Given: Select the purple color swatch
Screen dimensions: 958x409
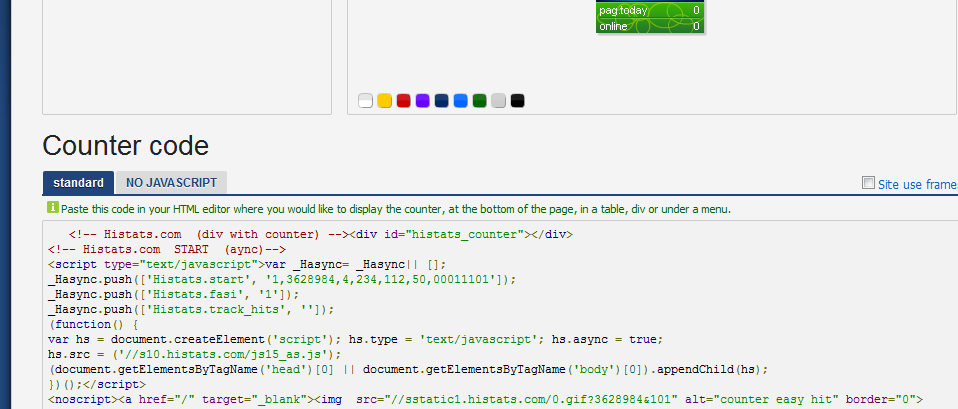Looking at the screenshot, I should 422,101.
